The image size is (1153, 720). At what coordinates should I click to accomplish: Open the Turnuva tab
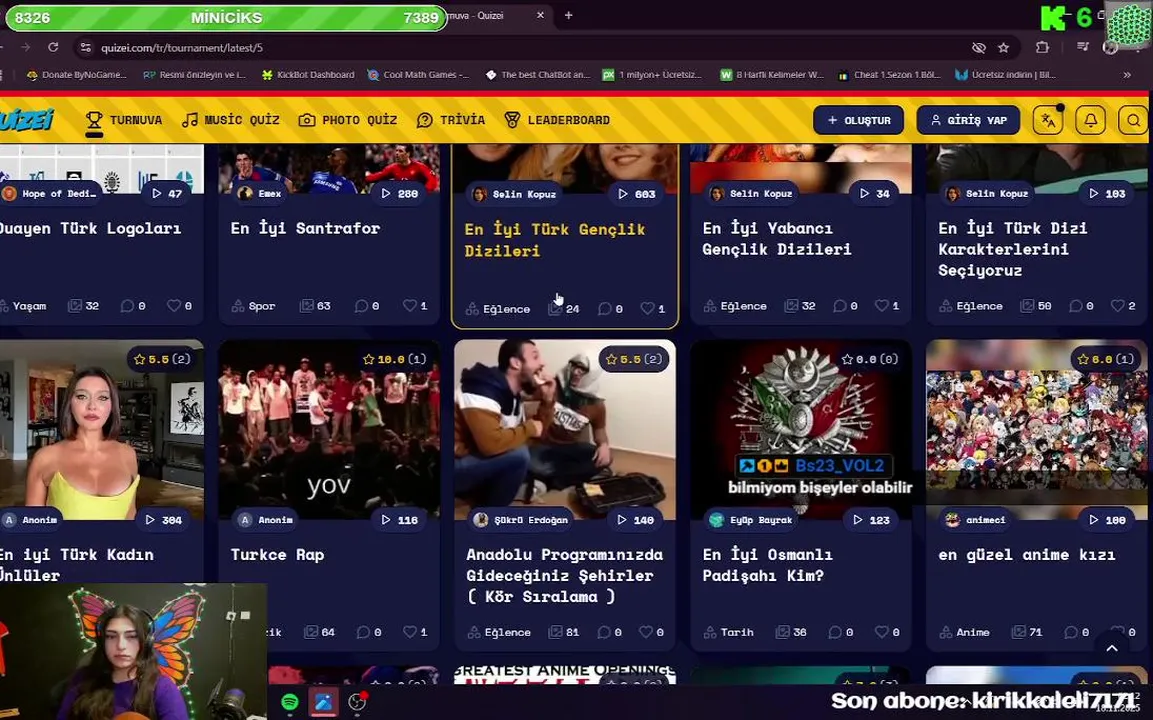tap(124, 120)
